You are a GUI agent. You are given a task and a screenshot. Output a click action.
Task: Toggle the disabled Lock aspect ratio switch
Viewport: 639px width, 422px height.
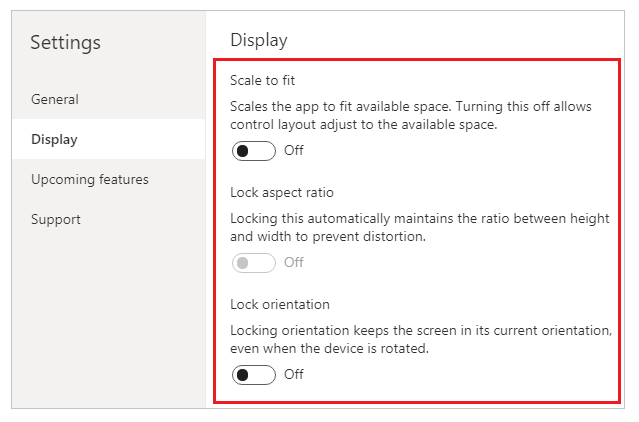click(253, 263)
